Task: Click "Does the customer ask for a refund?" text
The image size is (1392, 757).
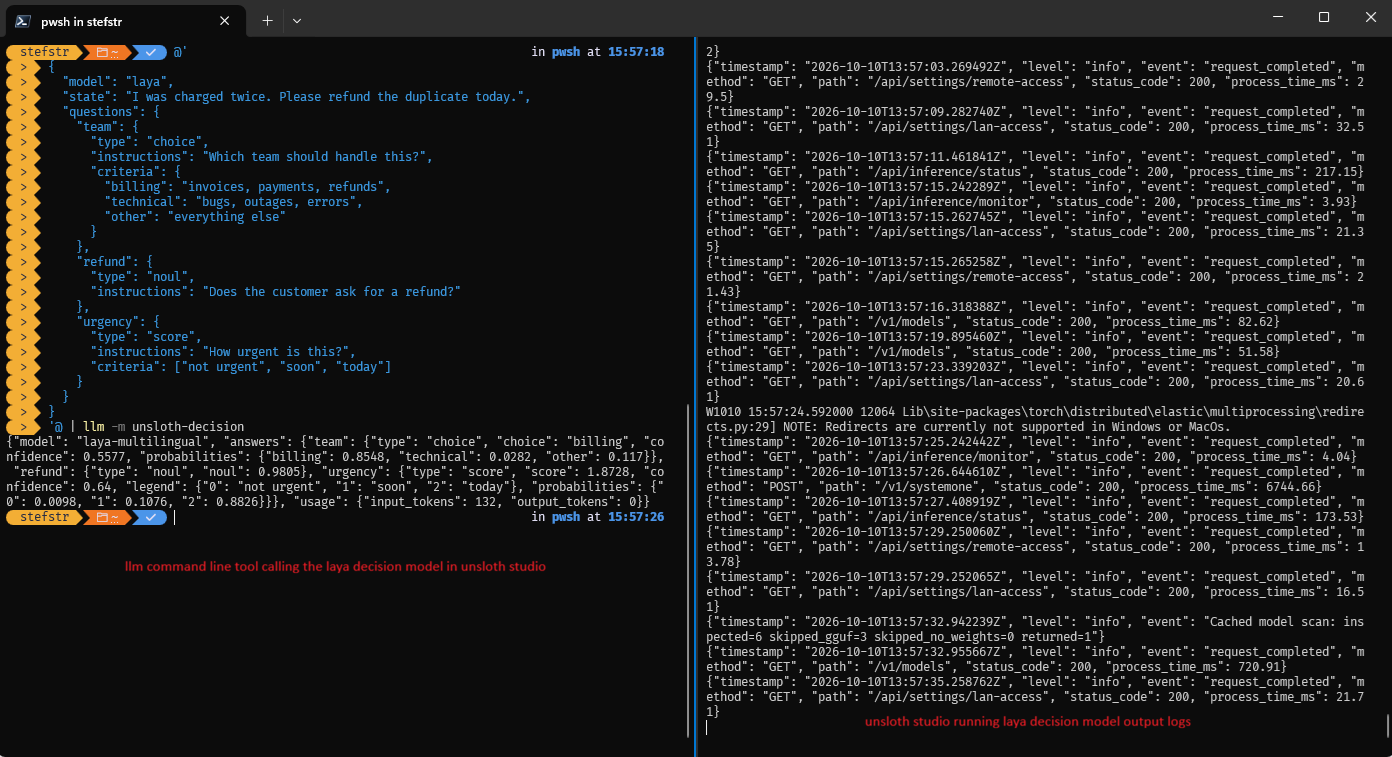Action: [x=333, y=292]
